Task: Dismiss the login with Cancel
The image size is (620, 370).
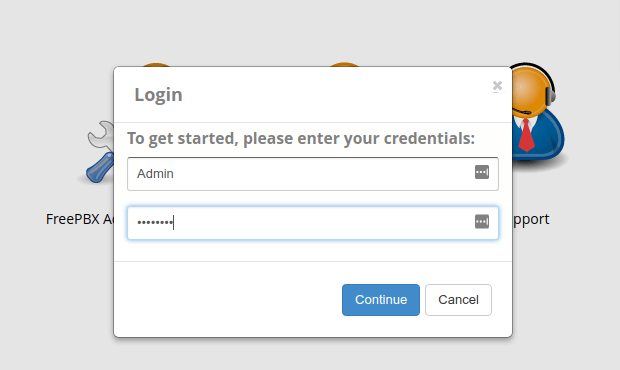Action: 458,300
